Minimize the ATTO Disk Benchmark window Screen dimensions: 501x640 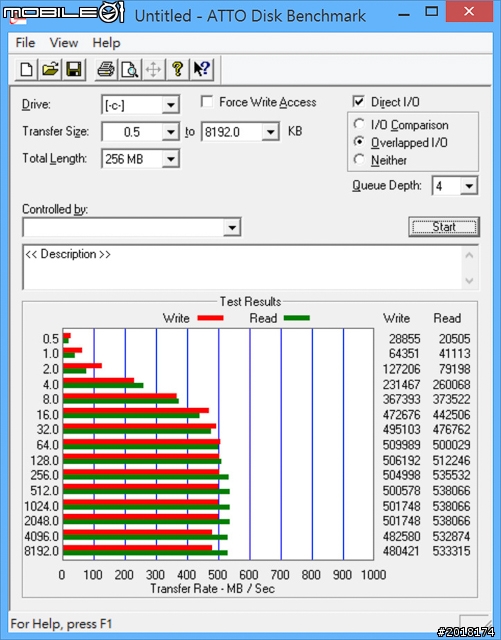[x=404, y=14]
